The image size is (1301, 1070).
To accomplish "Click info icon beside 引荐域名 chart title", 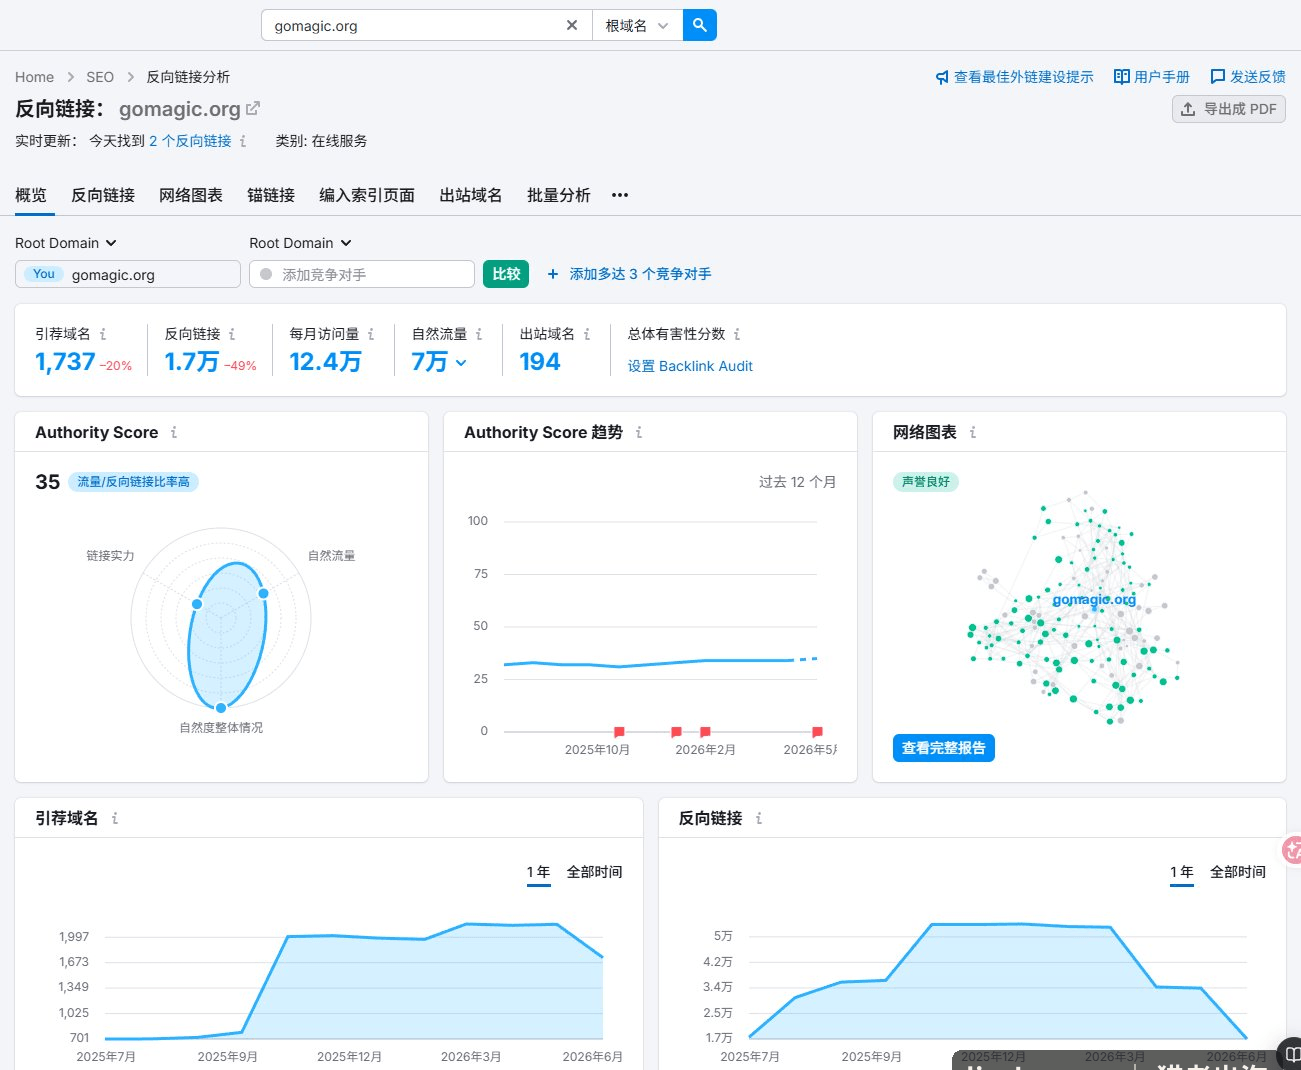I will tap(115, 818).
